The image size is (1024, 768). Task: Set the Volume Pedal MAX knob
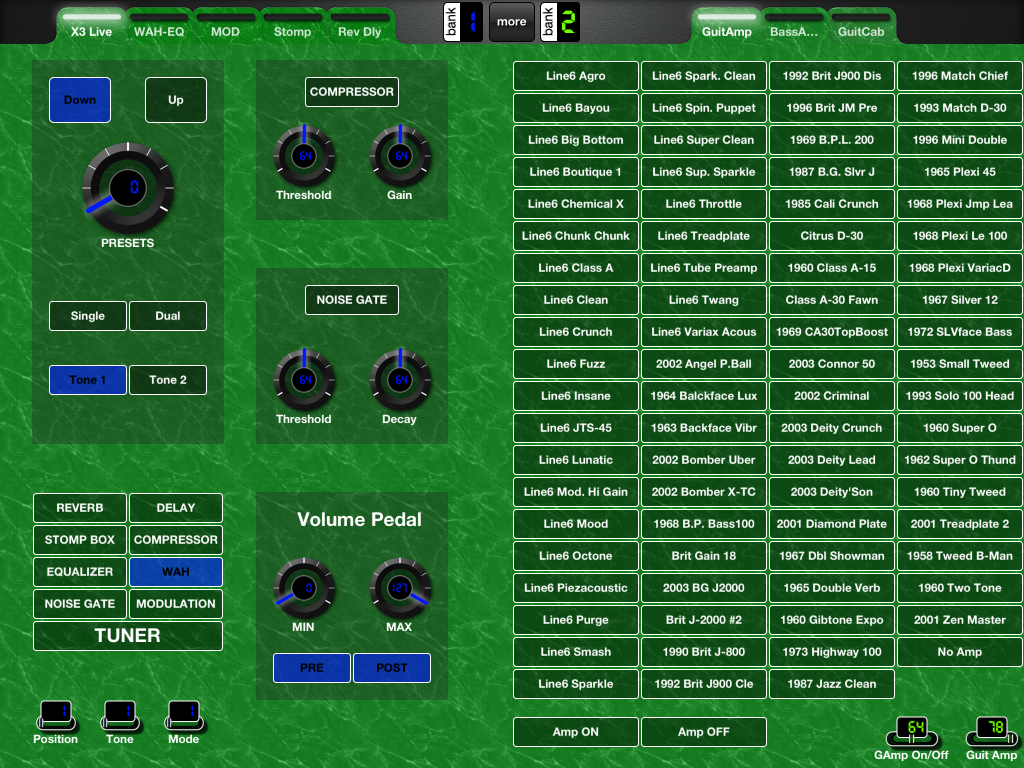pyautogui.click(x=400, y=588)
